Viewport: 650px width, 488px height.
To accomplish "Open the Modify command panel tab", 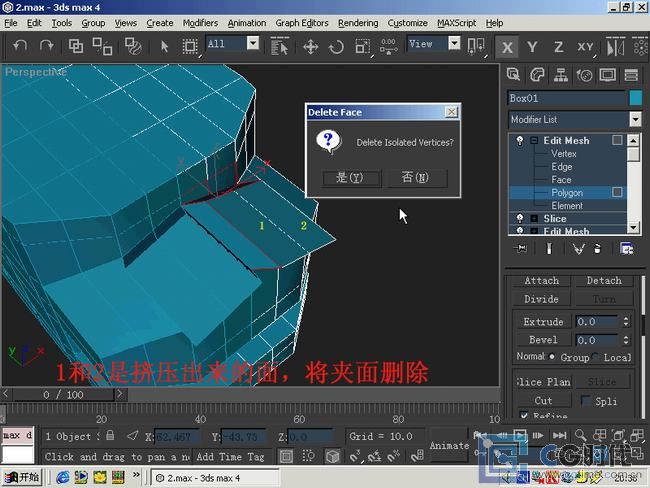I will (537, 75).
